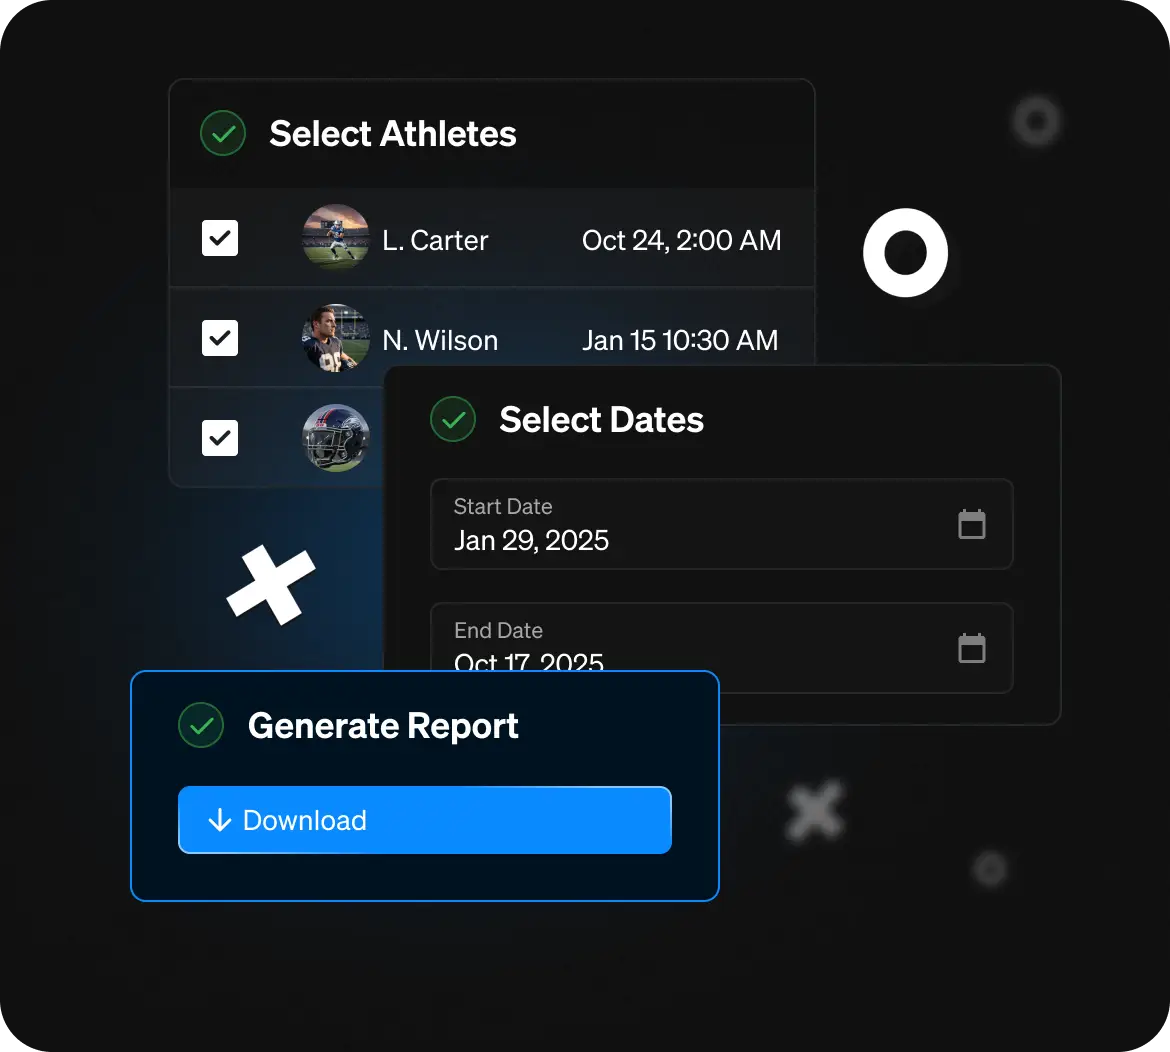Click the down arrow icon on Download
The image size is (1170, 1052).
point(219,821)
